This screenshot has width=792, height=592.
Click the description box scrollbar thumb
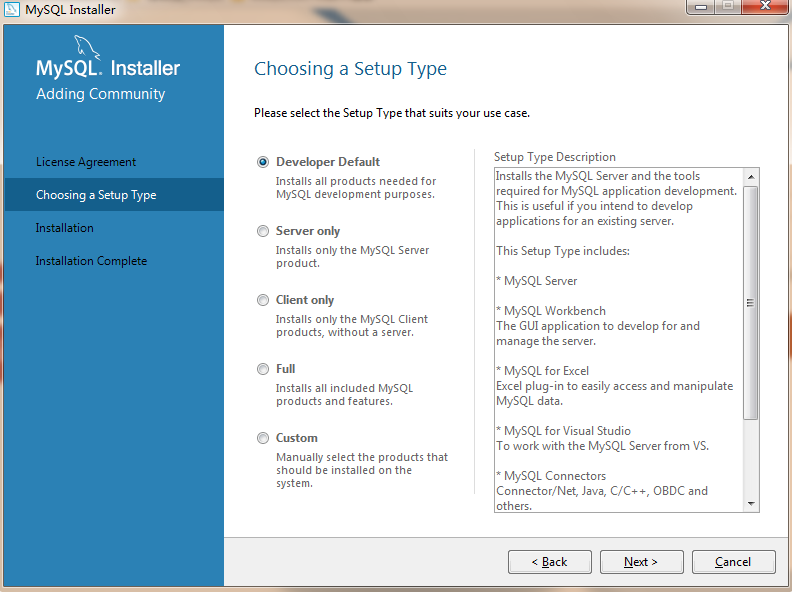click(x=751, y=303)
